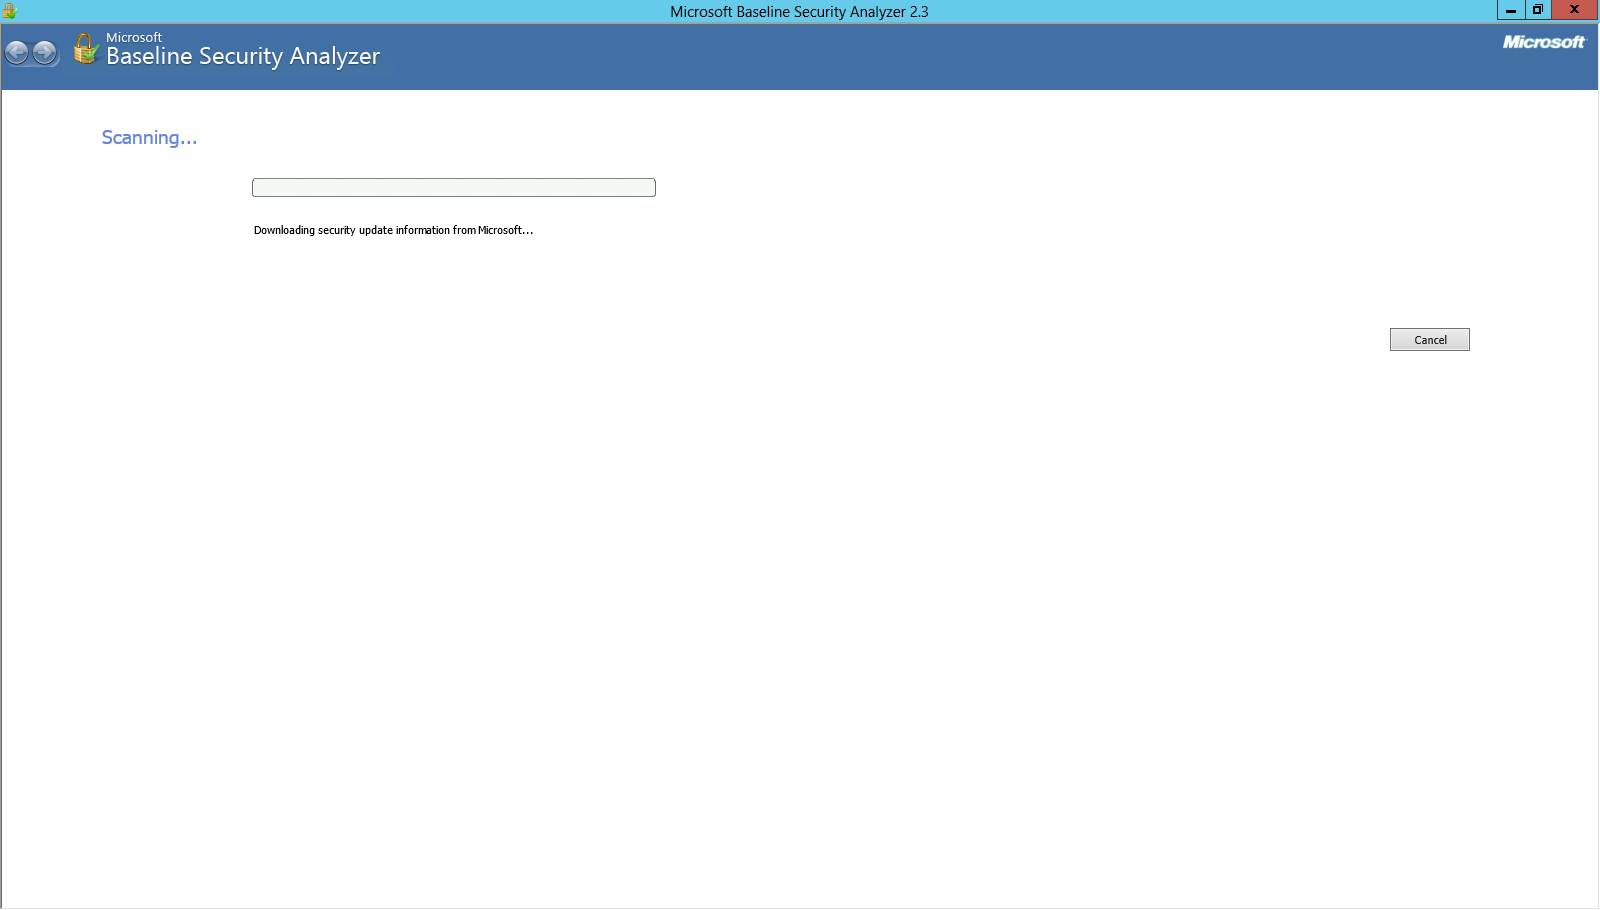Click the Back navigation arrow
The image size is (1600, 910).
tap(17, 53)
